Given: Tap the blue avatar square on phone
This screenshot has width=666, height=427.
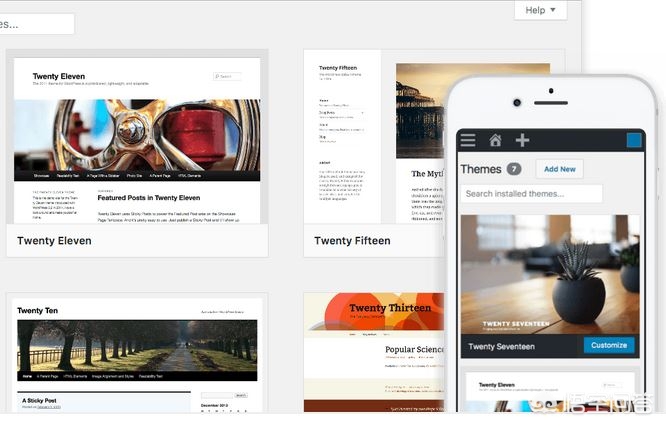Looking at the screenshot, I should click(x=634, y=140).
